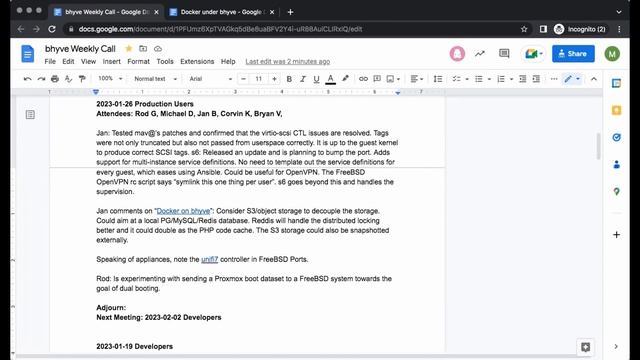Click the font size field

(259, 79)
